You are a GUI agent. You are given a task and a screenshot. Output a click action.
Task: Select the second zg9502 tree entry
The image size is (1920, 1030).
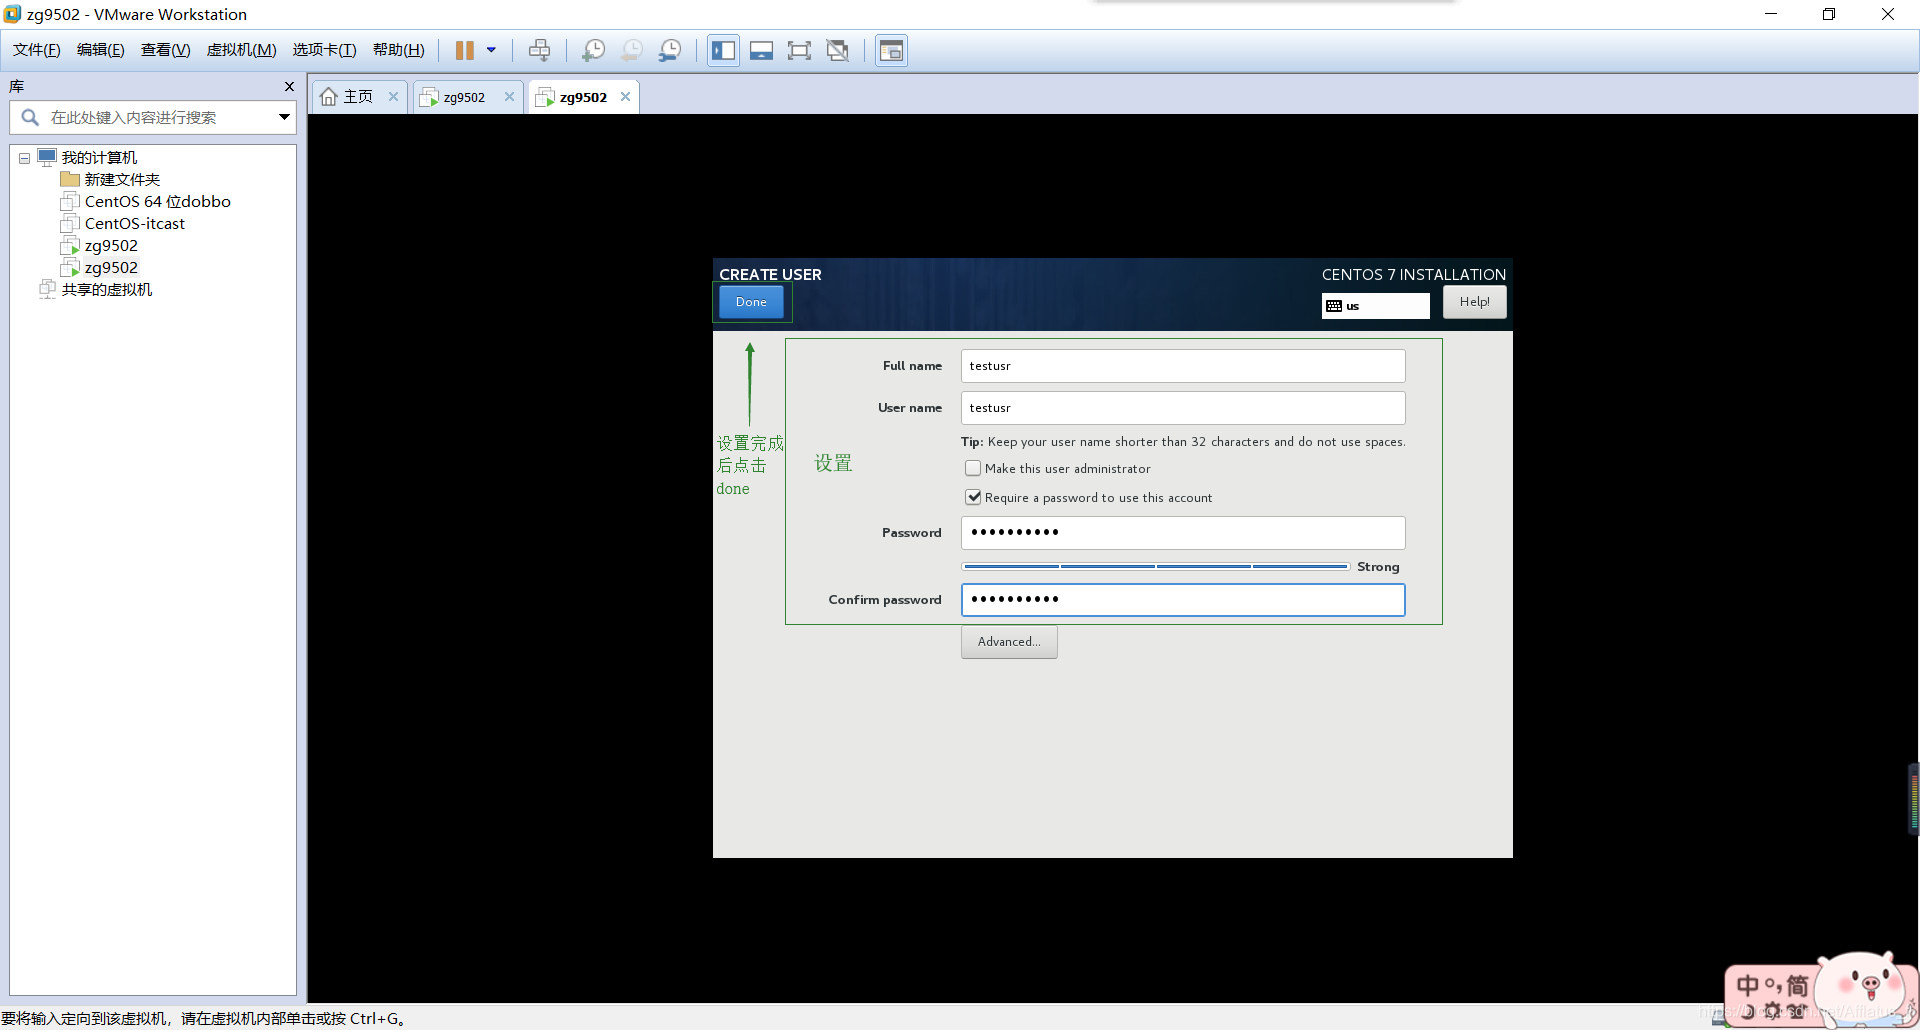pyautogui.click(x=111, y=267)
